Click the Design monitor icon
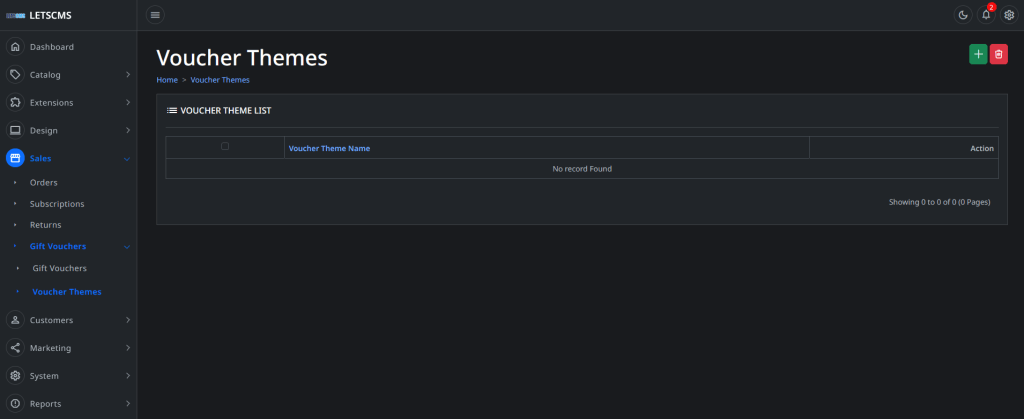The height and width of the screenshot is (419, 1024). click(15, 131)
